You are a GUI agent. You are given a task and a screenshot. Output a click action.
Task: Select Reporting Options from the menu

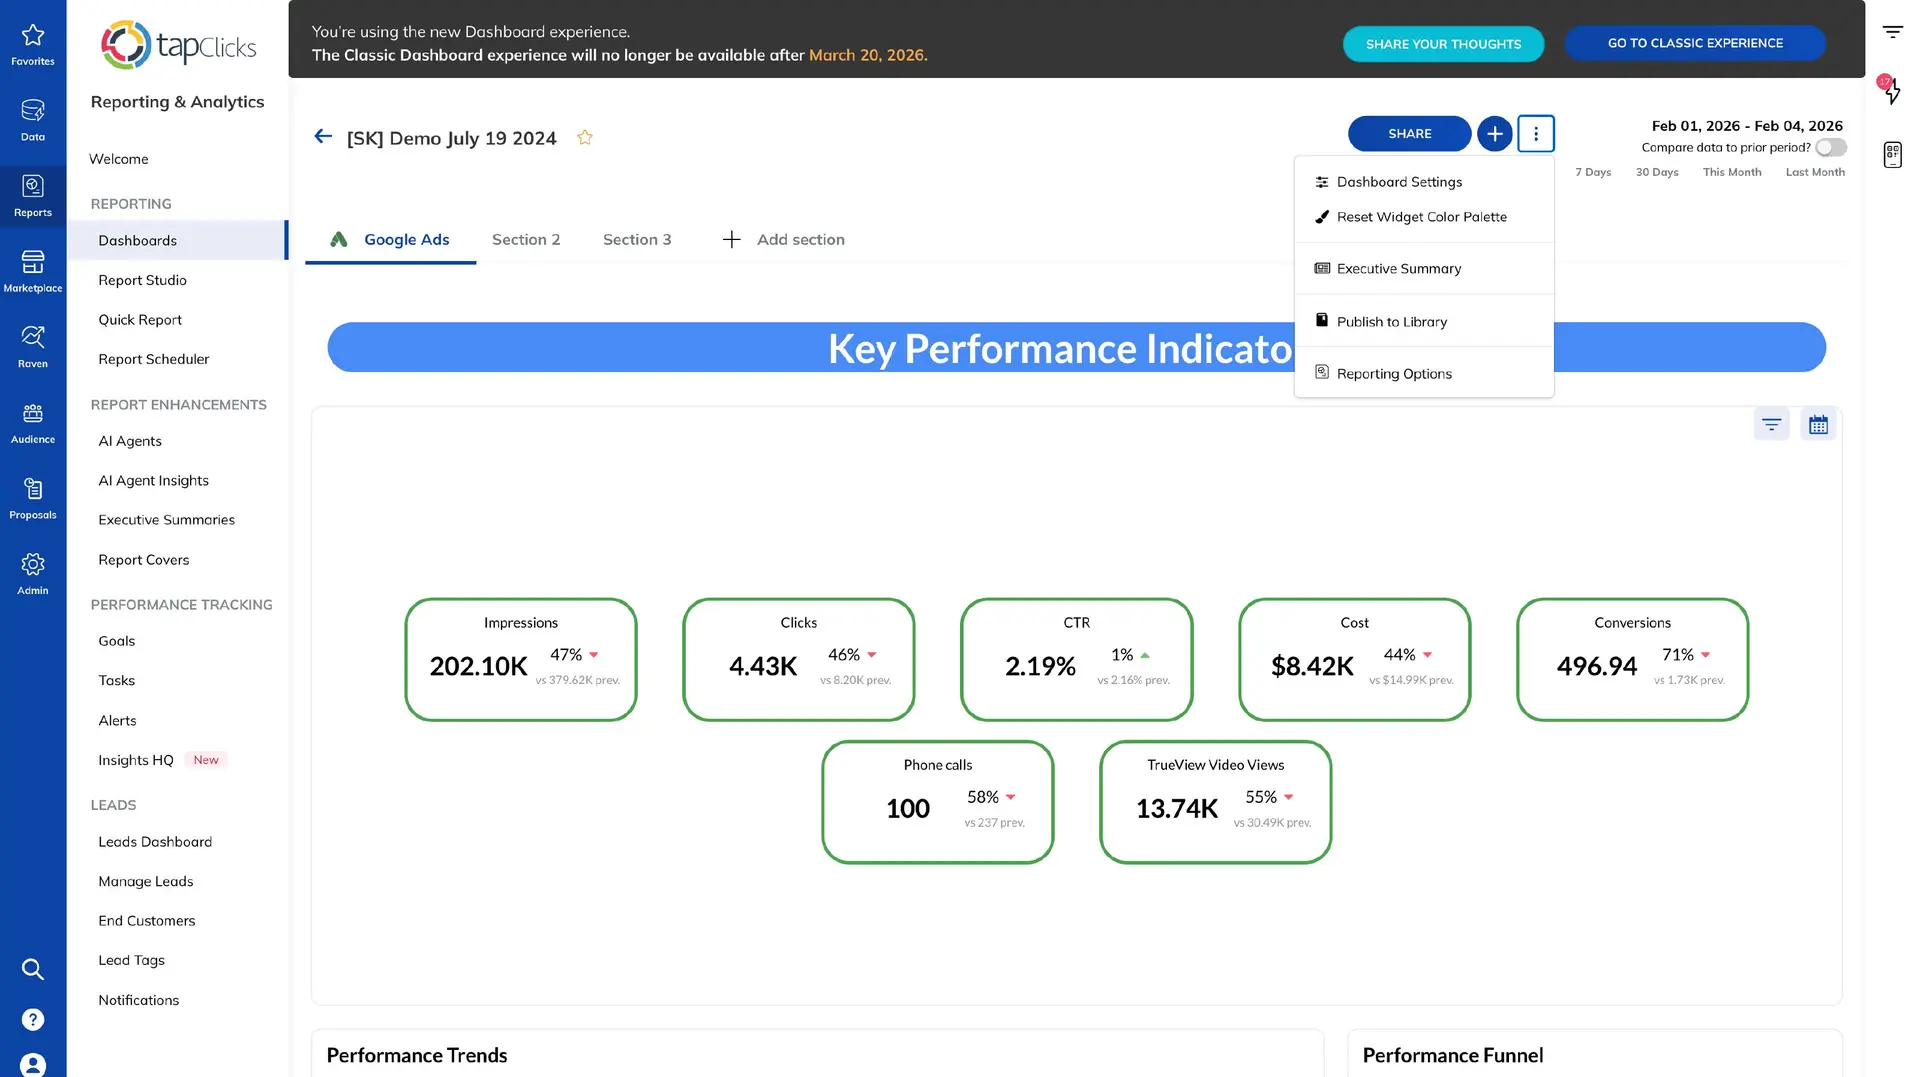1424,374
